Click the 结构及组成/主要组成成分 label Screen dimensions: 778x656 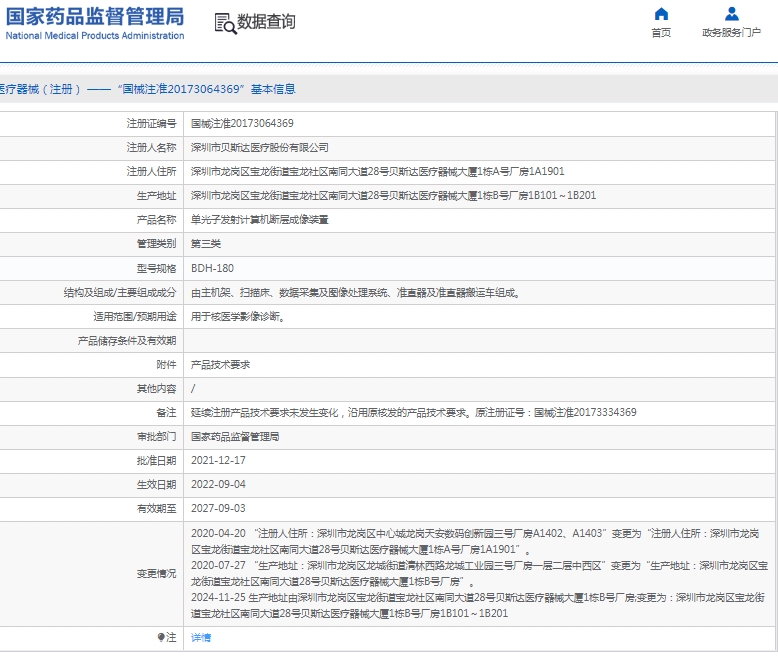click(120, 293)
